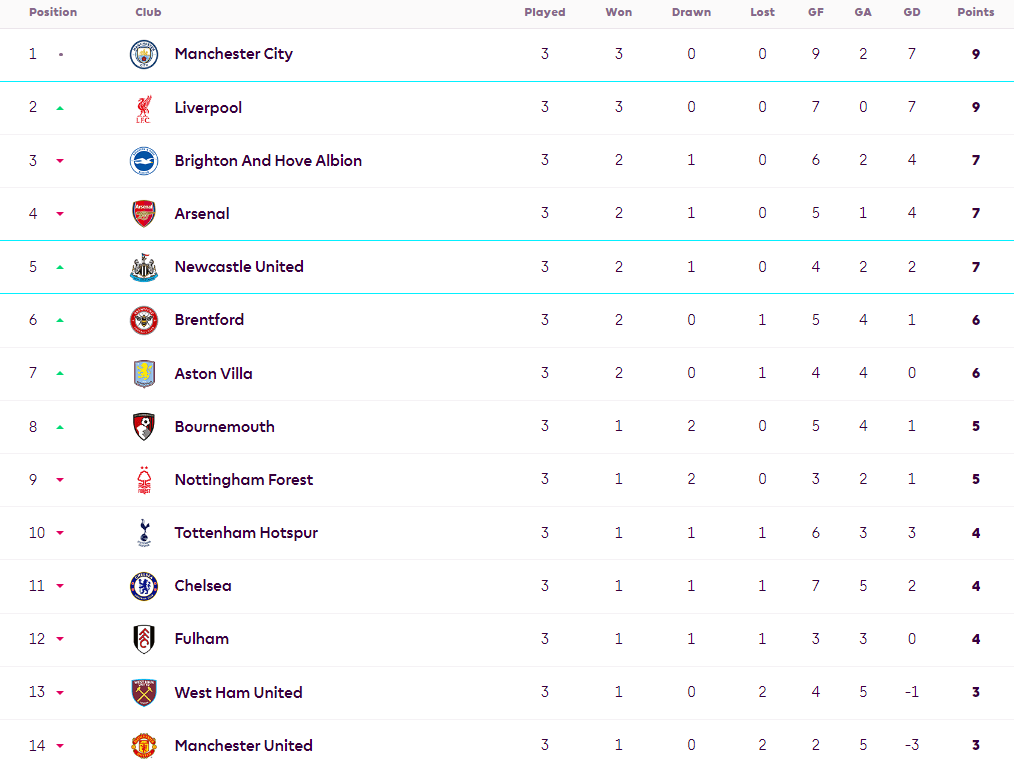This screenshot has width=1014, height=772.
Task: Click the Liverpool club crest
Action: [144, 108]
